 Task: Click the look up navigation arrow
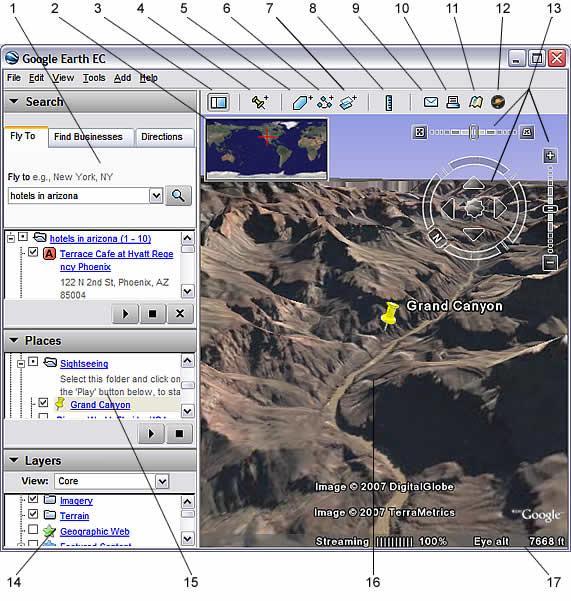474,183
